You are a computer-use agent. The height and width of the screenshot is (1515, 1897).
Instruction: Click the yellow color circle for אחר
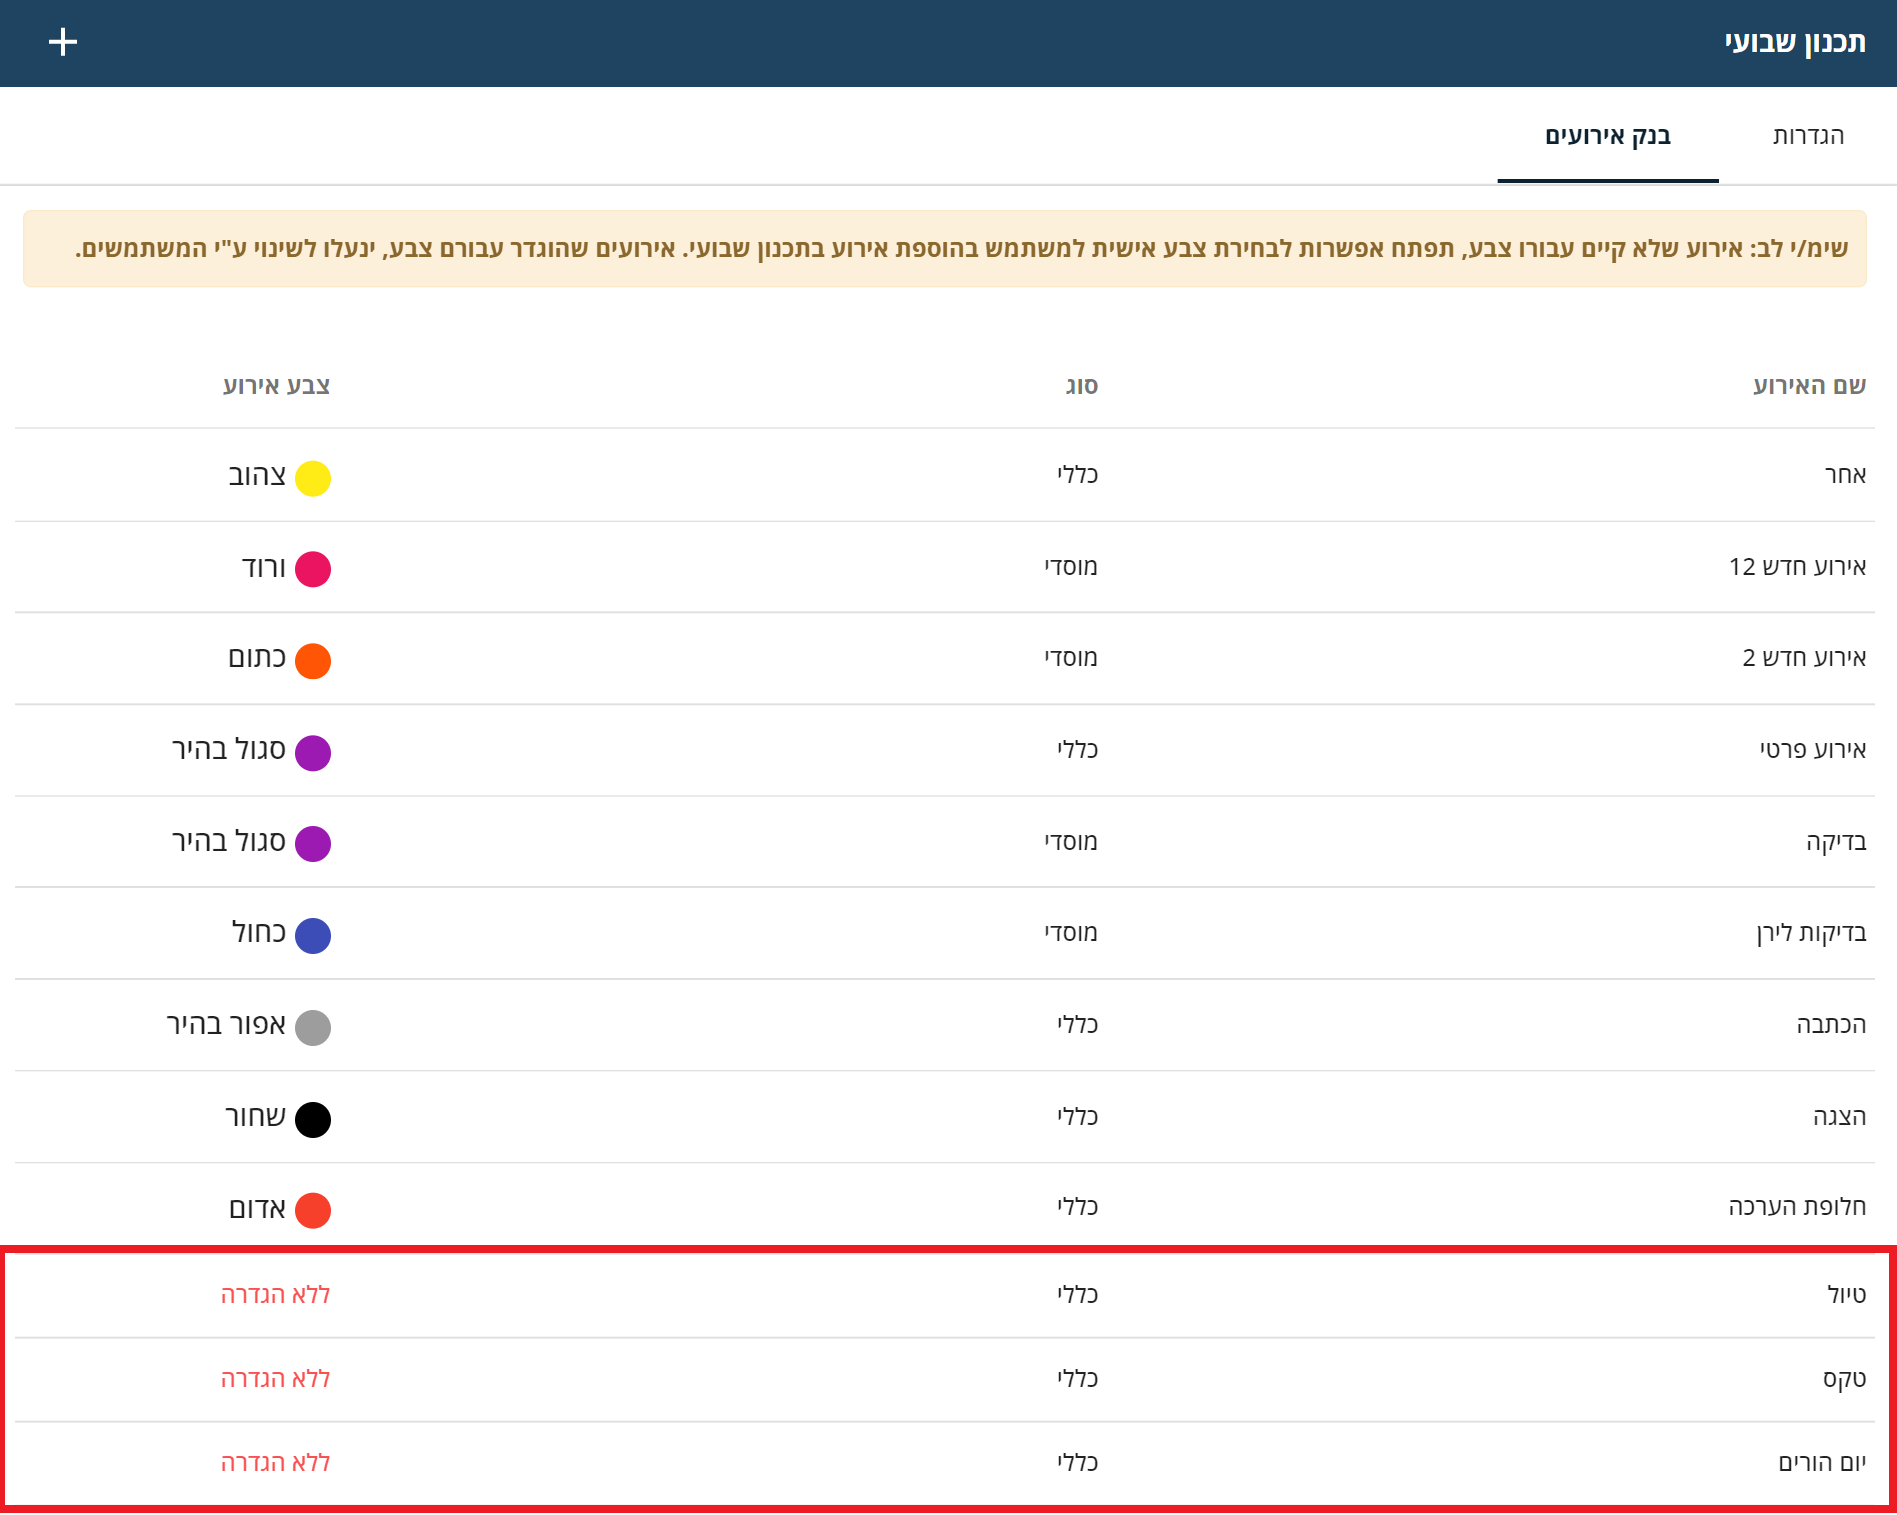coord(313,478)
